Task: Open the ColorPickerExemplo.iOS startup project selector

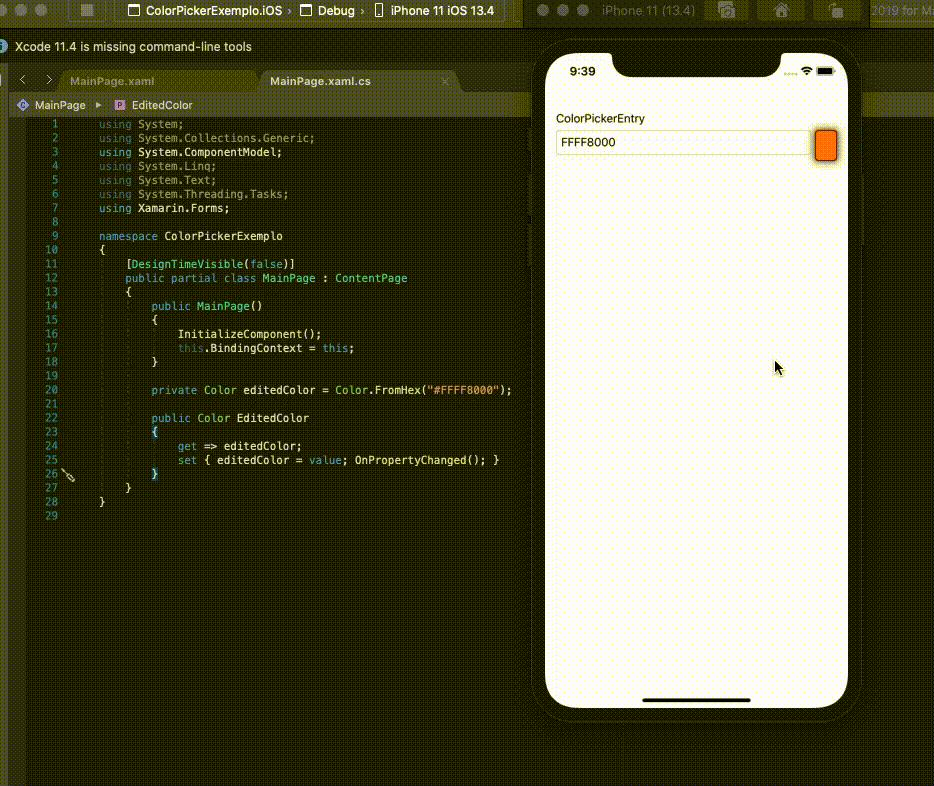Action: point(206,11)
